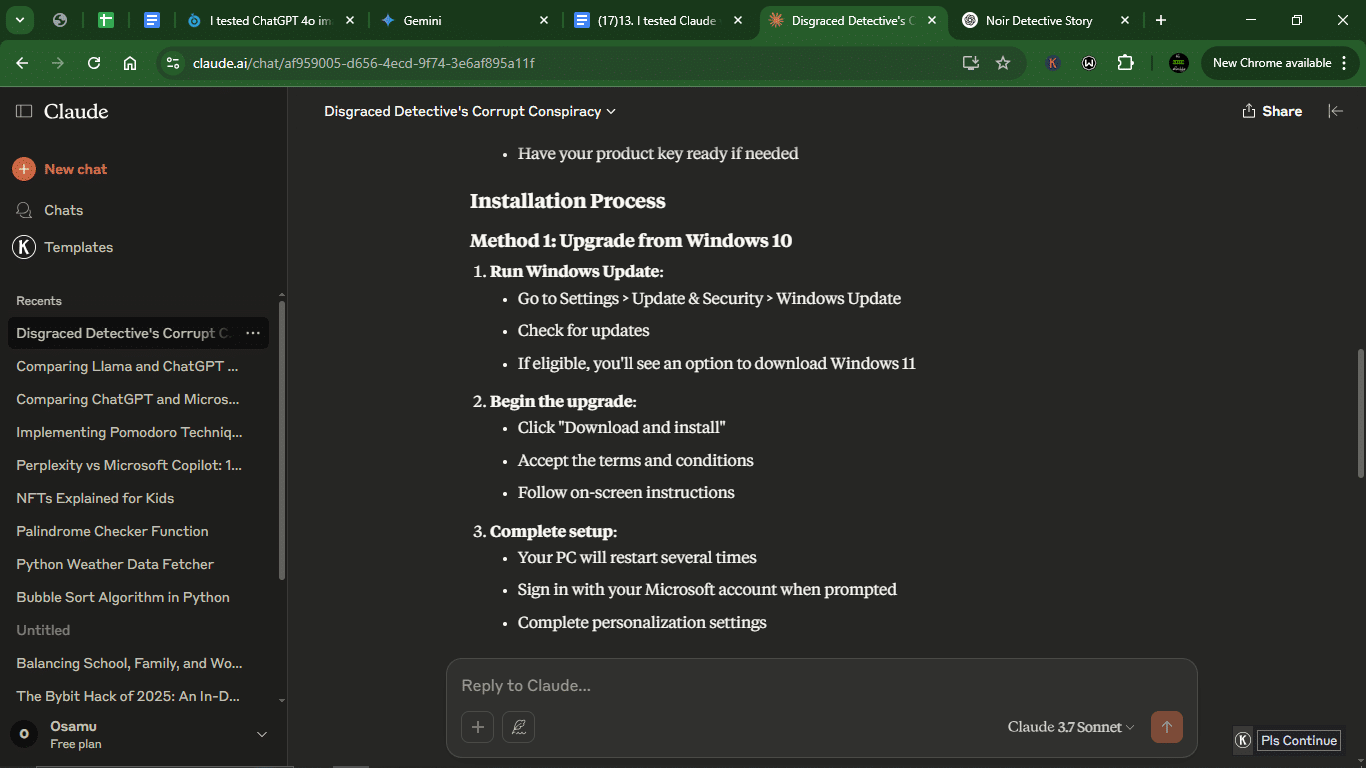This screenshot has height=768, width=1366.
Task: Open the Claude 3.7 Sonnet model selector
Action: pyautogui.click(x=1070, y=727)
